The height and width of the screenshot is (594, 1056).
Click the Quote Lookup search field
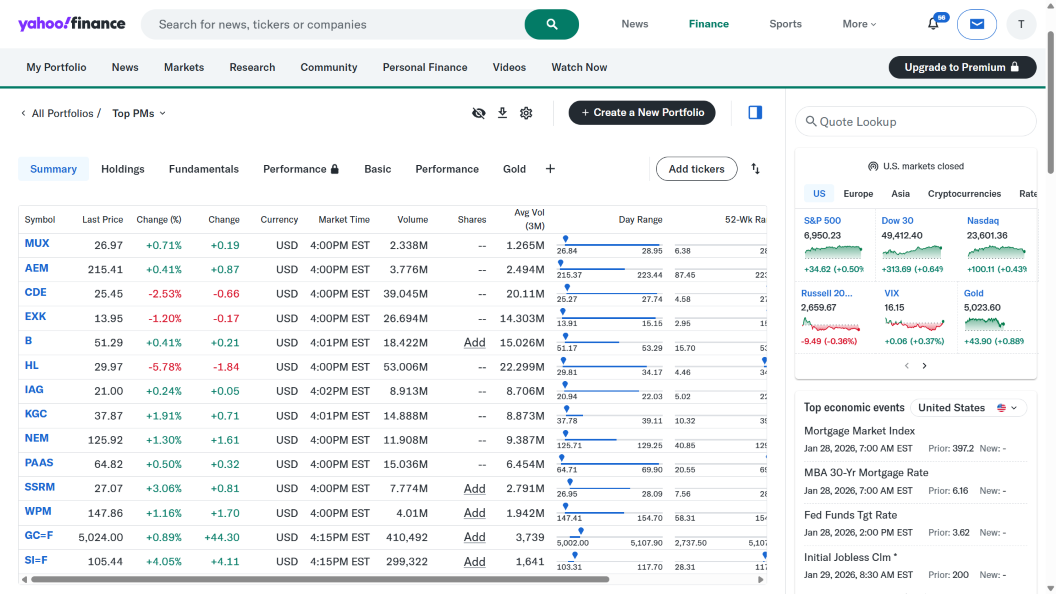coord(916,122)
